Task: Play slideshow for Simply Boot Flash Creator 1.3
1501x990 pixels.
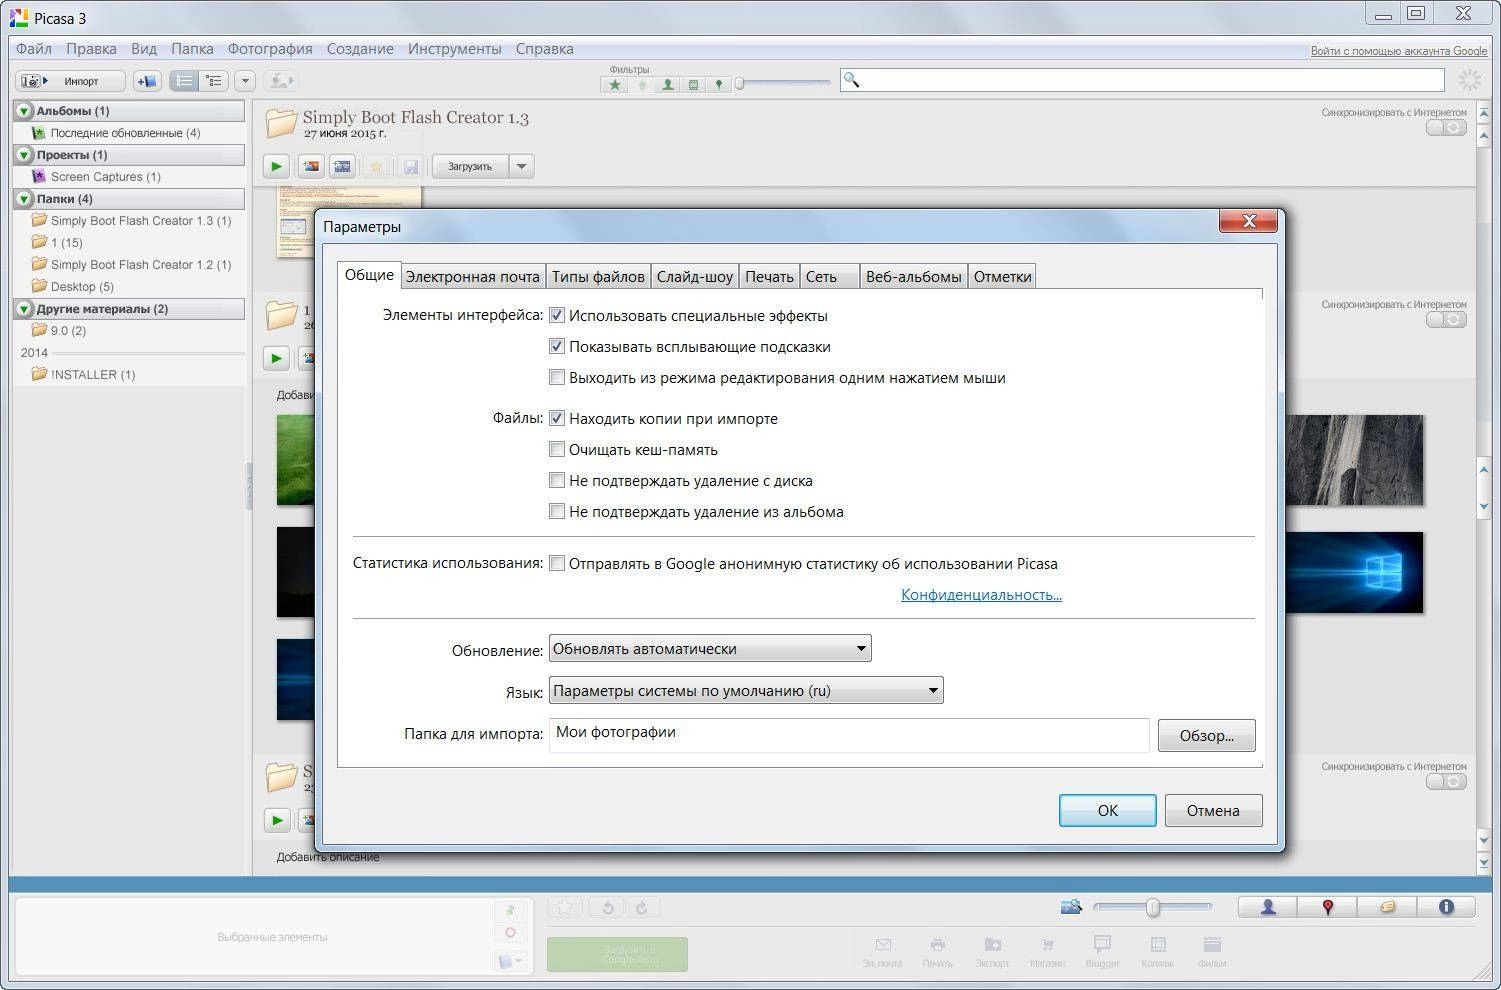Action: [277, 166]
